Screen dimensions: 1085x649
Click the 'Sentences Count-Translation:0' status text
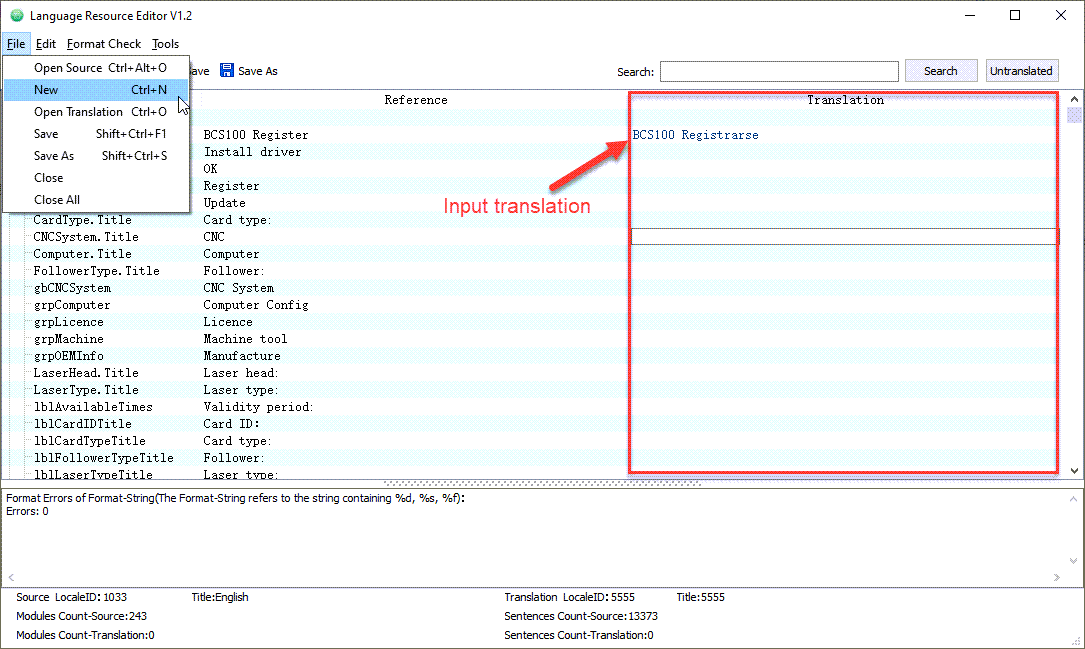tap(578, 635)
